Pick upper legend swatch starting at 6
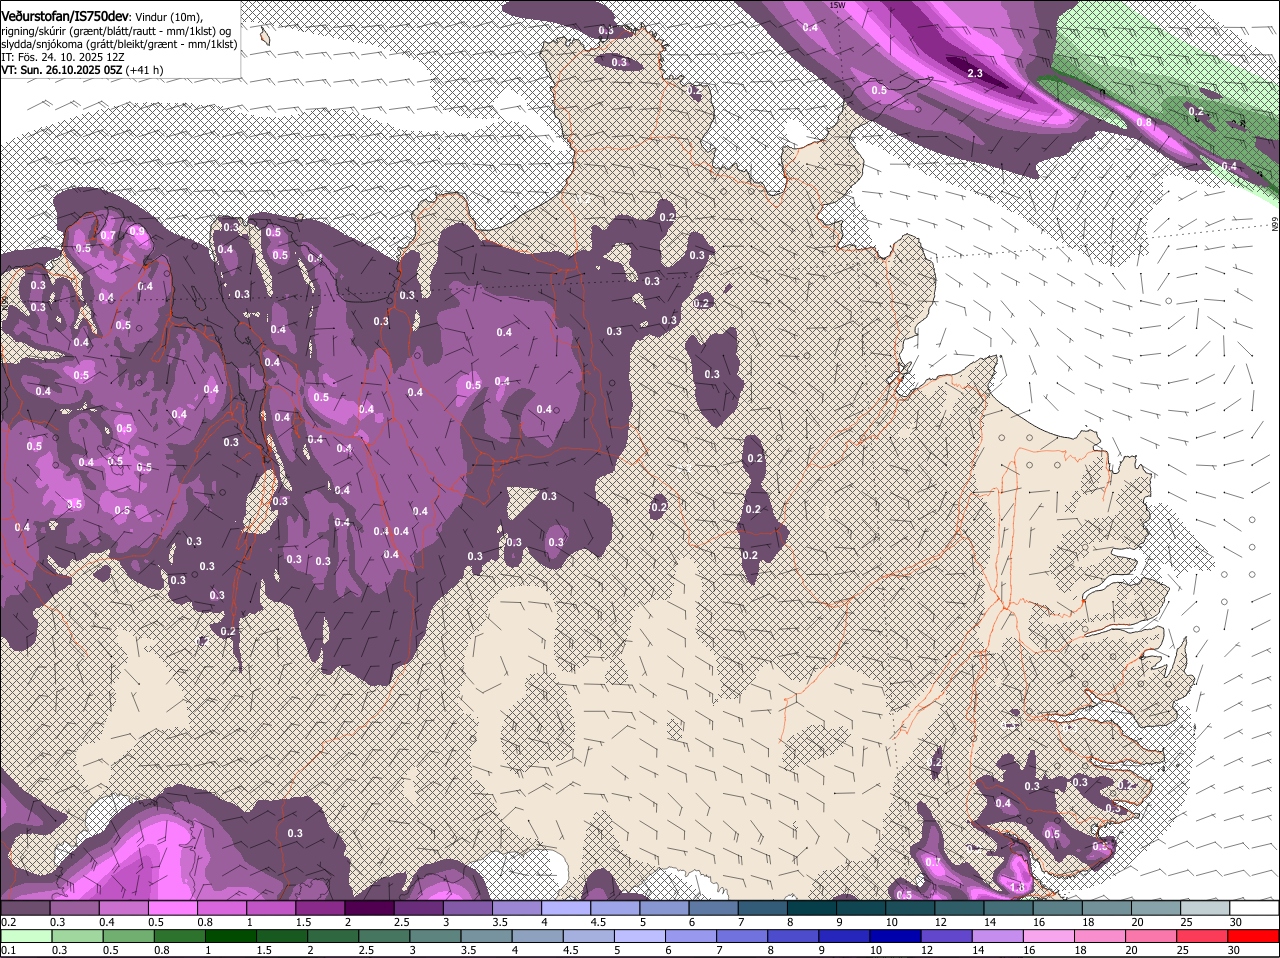The width and height of the screenshot is (1280, 958). (715, 907)
